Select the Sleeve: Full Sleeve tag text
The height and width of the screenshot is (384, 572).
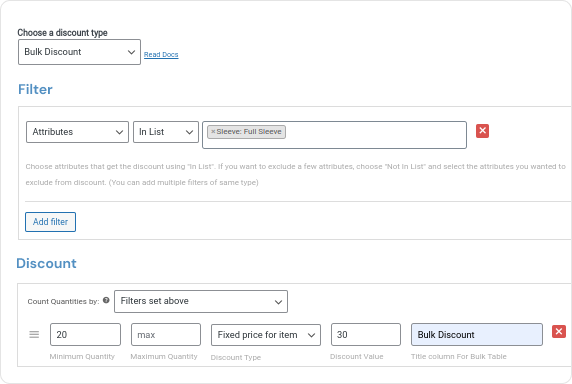coord(249,132)
